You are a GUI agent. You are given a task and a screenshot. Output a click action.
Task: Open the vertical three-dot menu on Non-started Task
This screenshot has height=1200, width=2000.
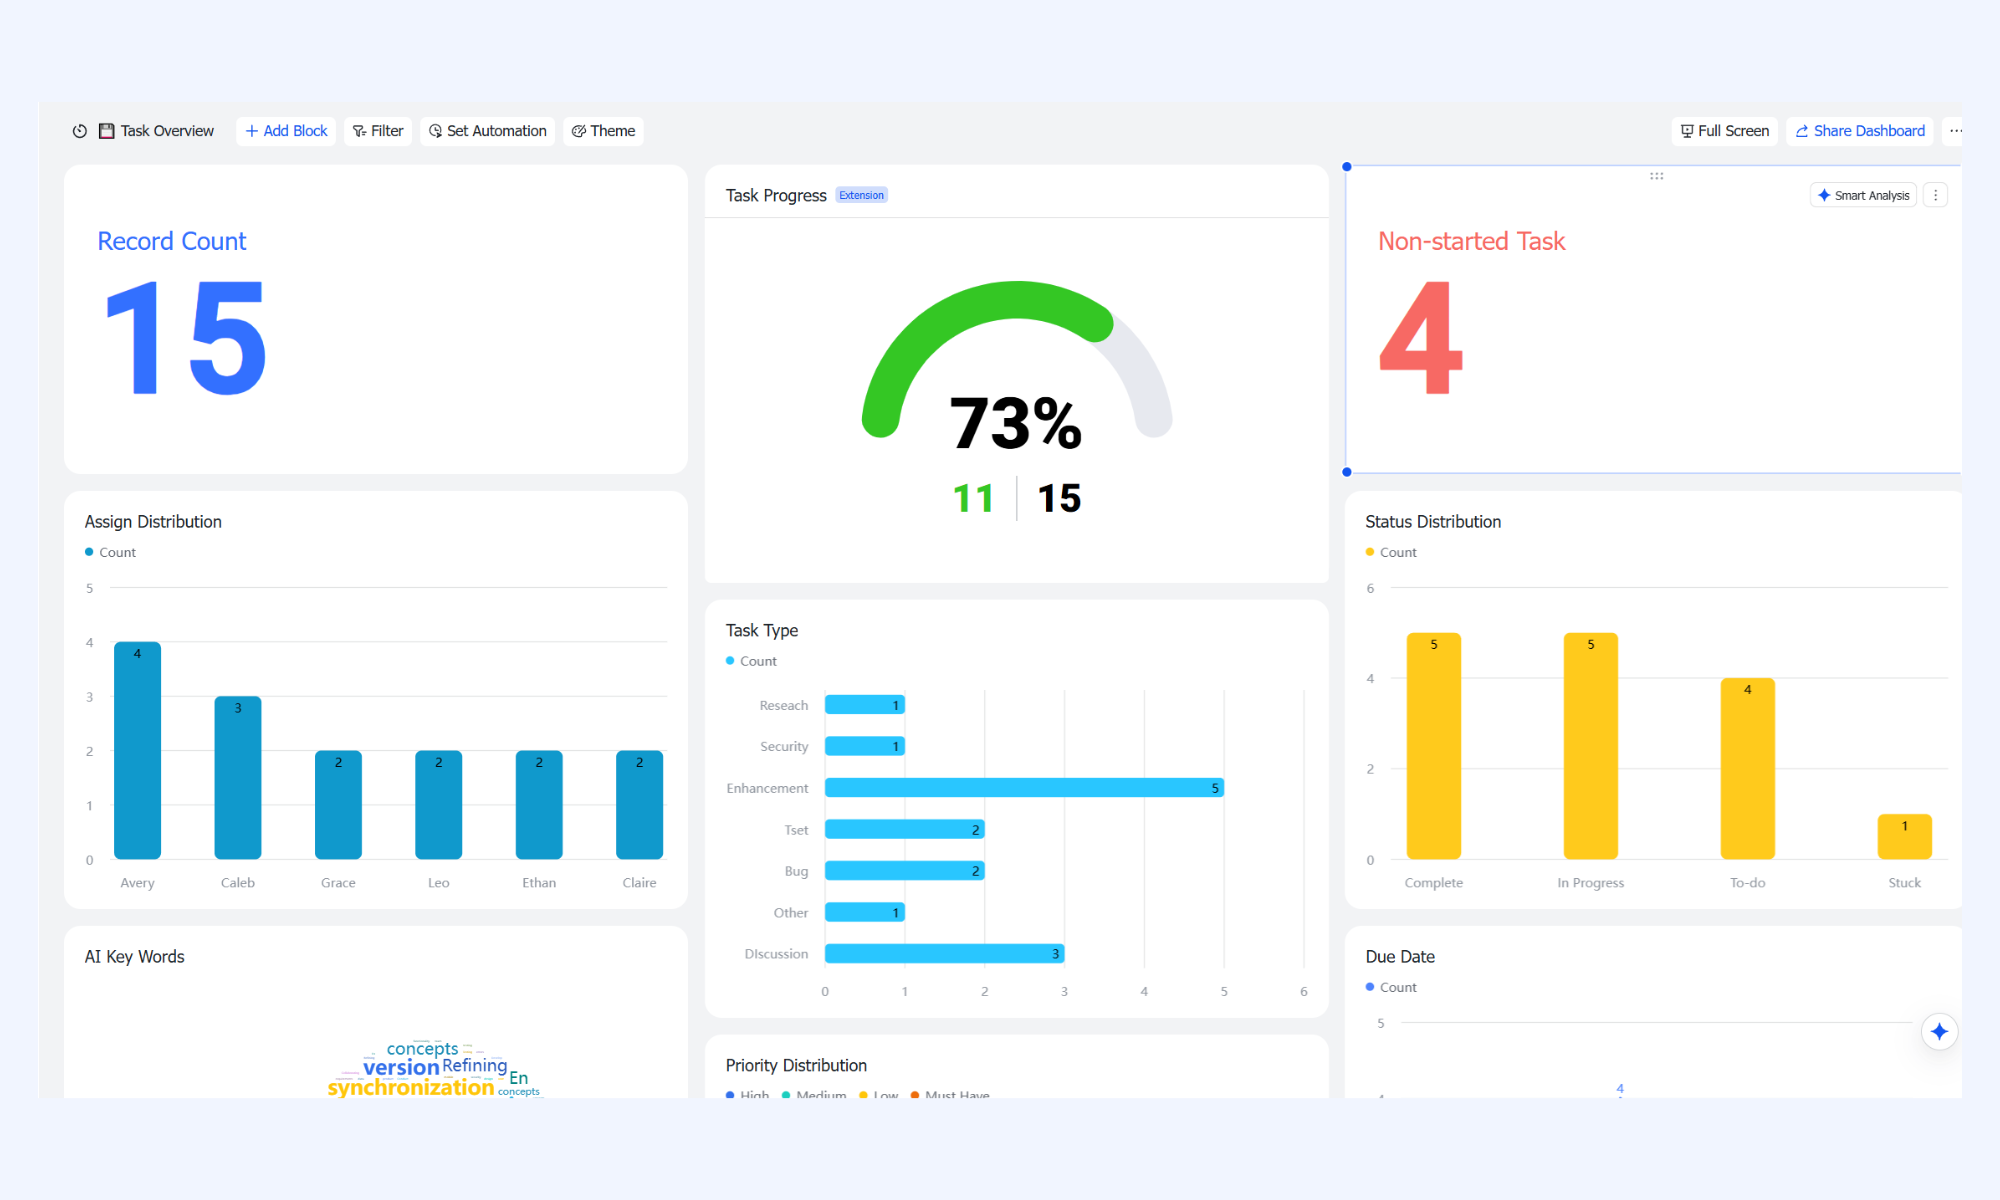tap(1935, 195)
